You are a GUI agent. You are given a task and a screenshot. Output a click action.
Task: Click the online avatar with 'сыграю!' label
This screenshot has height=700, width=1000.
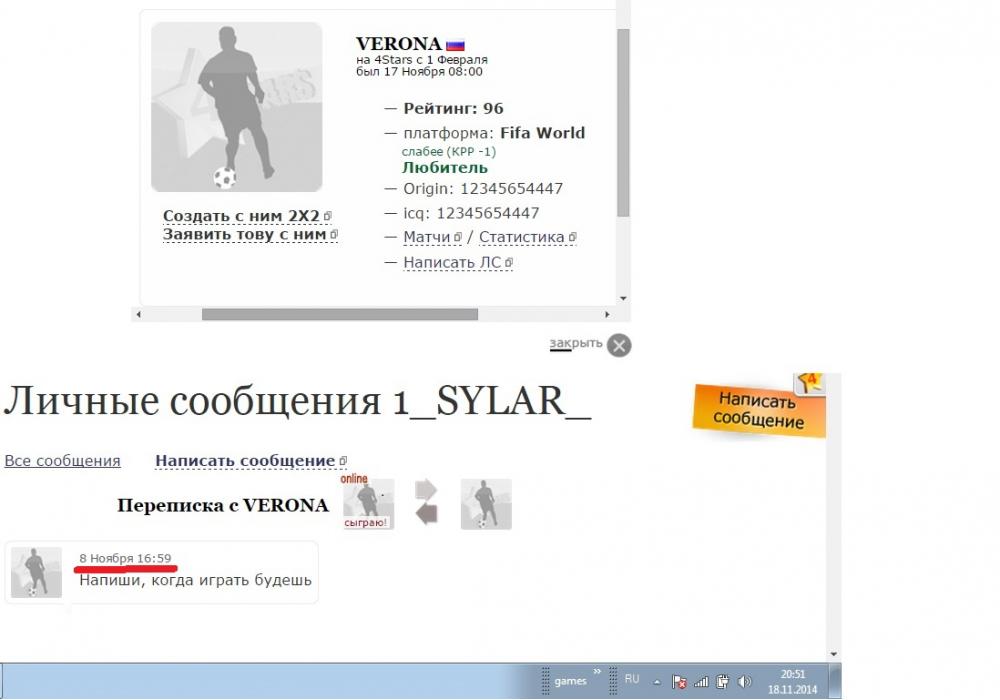pyautogui.click(x=369, y=504)
